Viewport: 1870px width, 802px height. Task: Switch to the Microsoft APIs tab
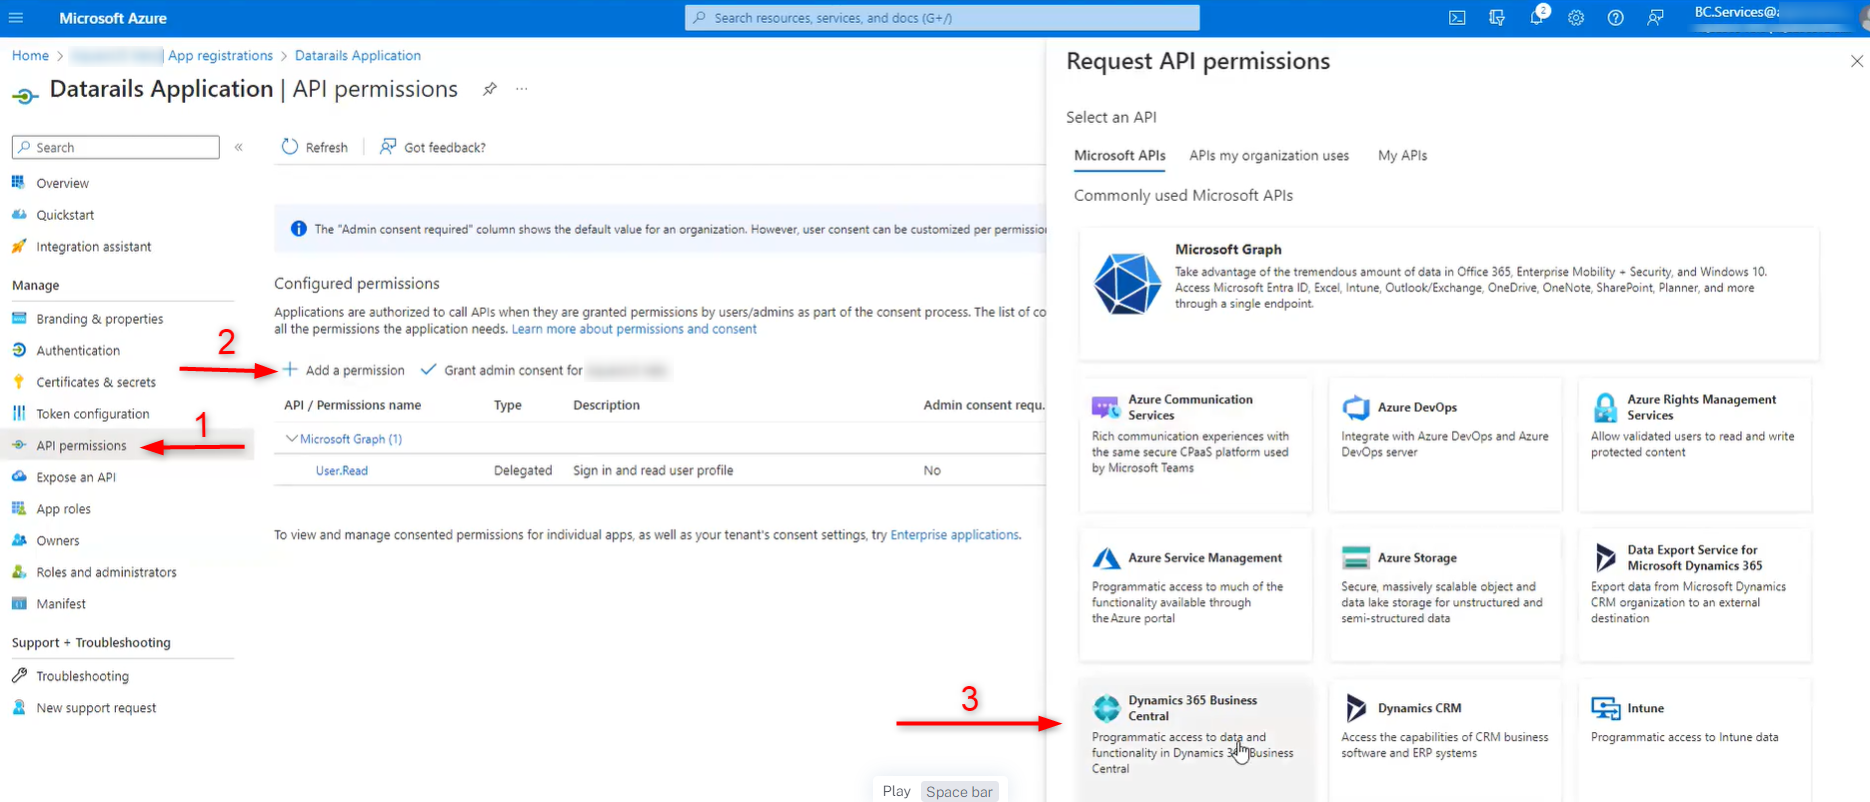pos(1120,155)
